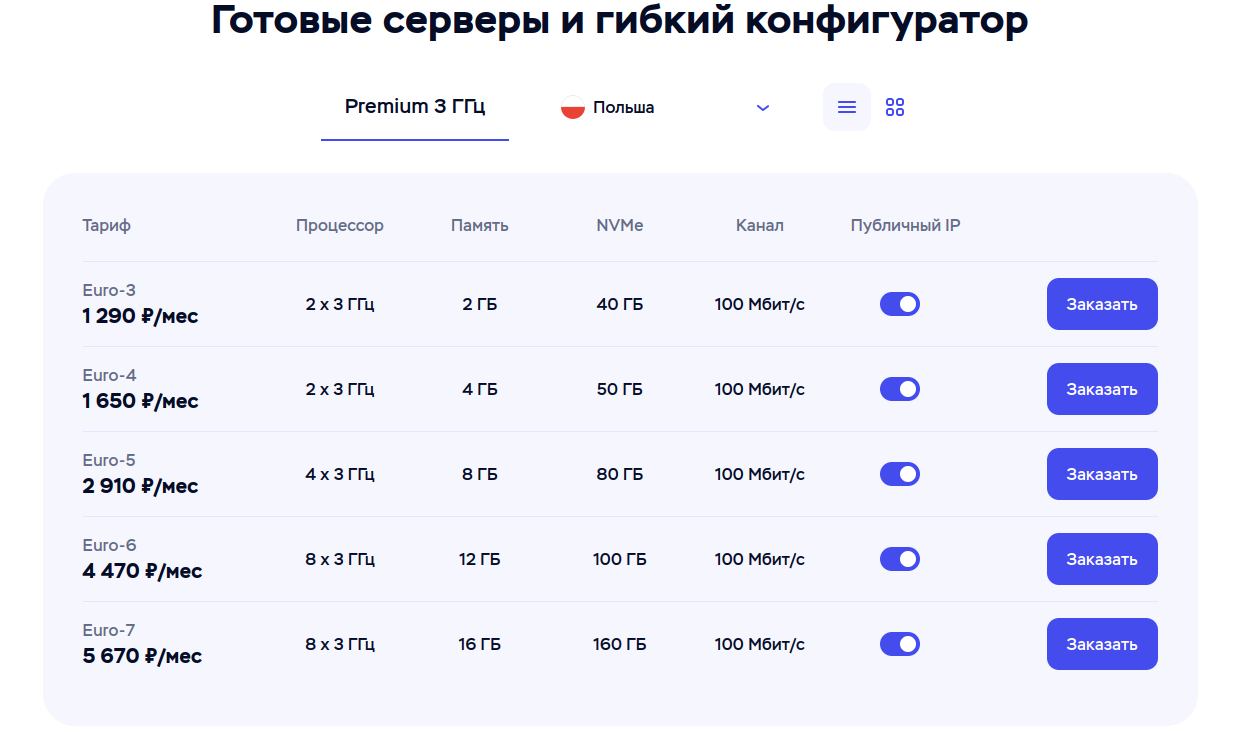Disable public IP for Euro-4
Viewport: 1247px width, 732px height.
[x=900, y=389]
